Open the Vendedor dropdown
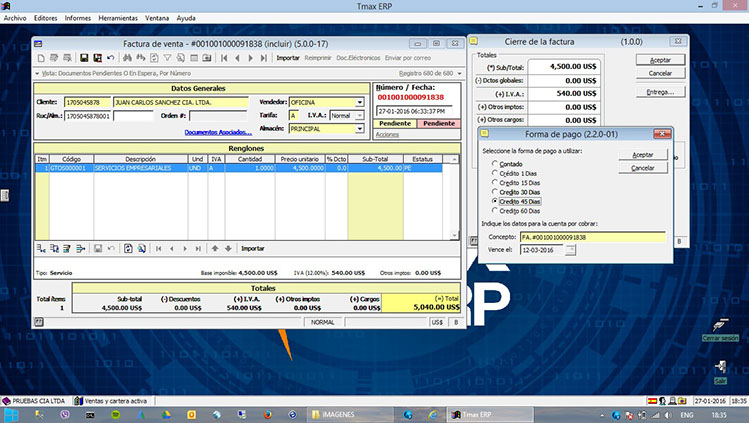749x423 pixels. (x=360, y=102)
